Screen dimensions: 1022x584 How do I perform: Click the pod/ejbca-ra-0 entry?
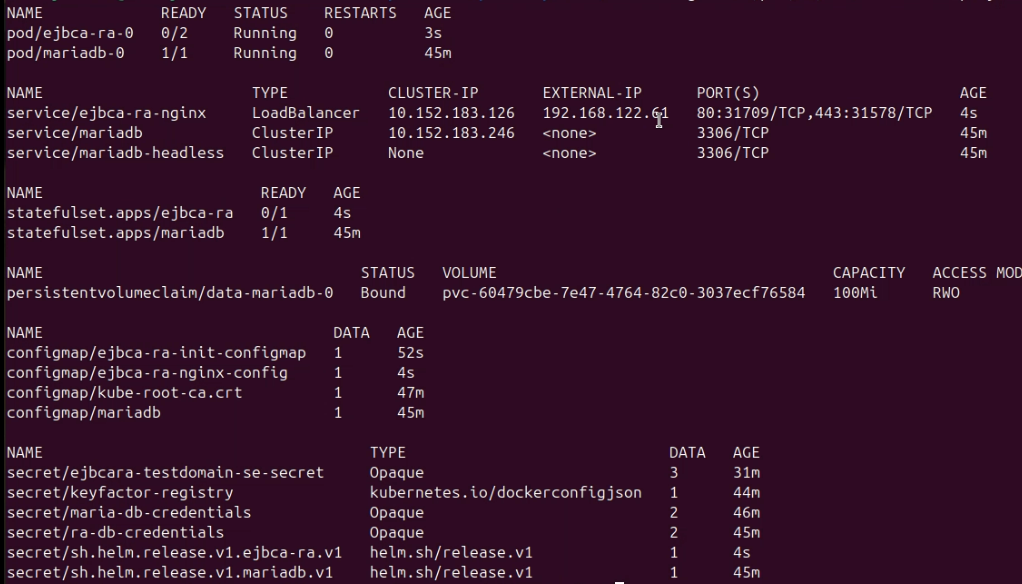coord(65,33)
